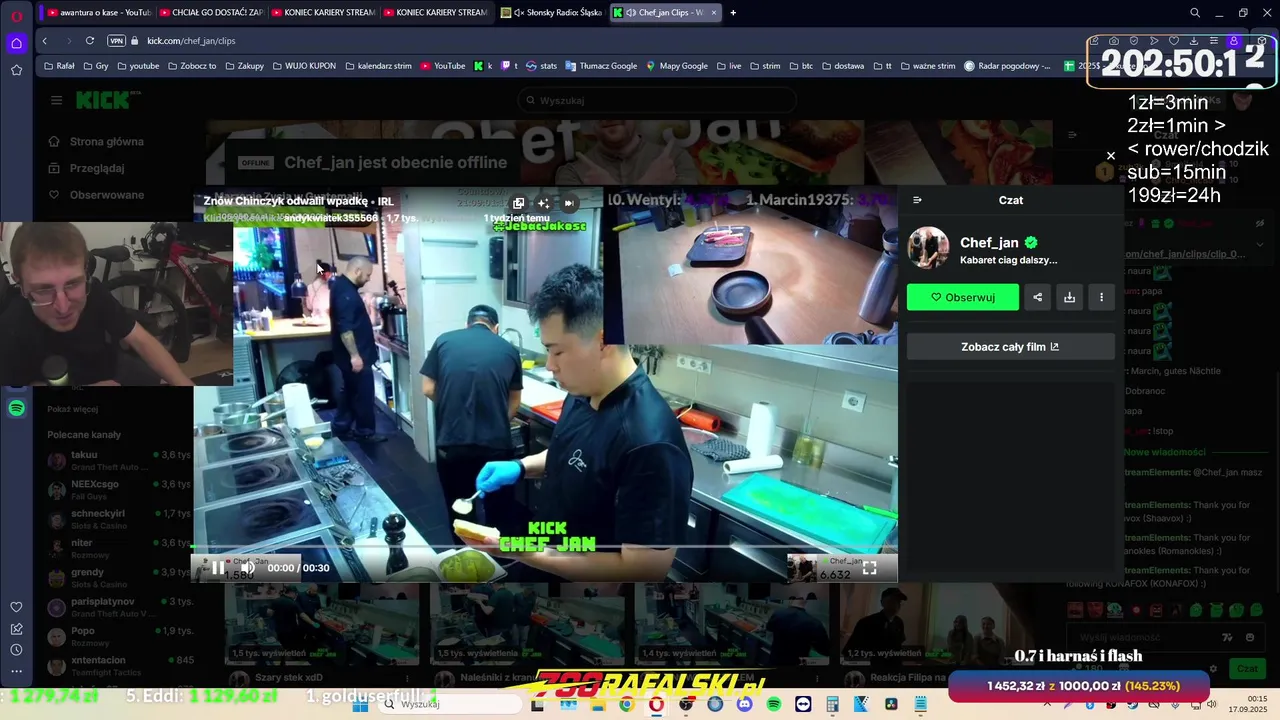1280x720 pixels.
Task: Click the sparkle icon atop the clip
Action: [x=543, y=203]
